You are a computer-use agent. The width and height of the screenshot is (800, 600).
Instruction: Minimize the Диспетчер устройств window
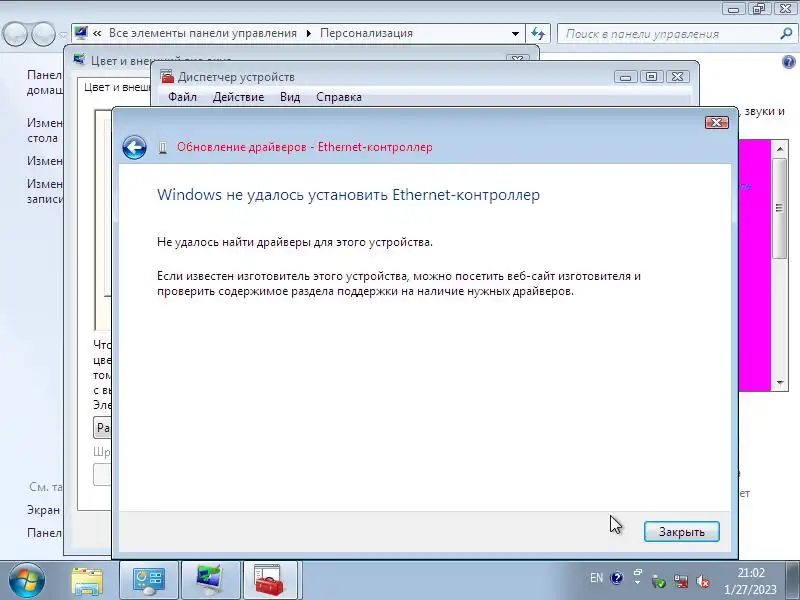626,77
